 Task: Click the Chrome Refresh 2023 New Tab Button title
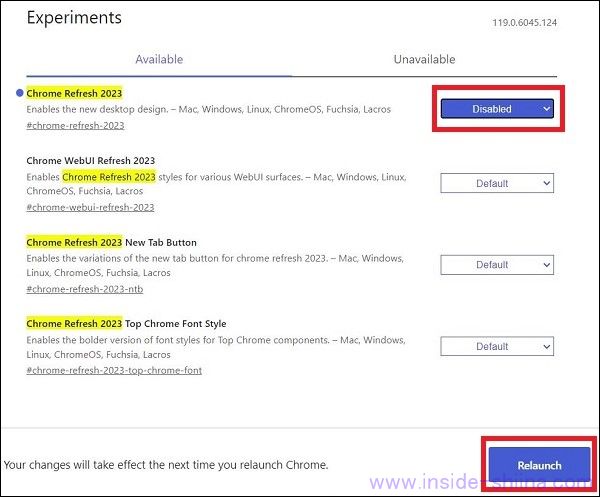(x=111, y=243)
